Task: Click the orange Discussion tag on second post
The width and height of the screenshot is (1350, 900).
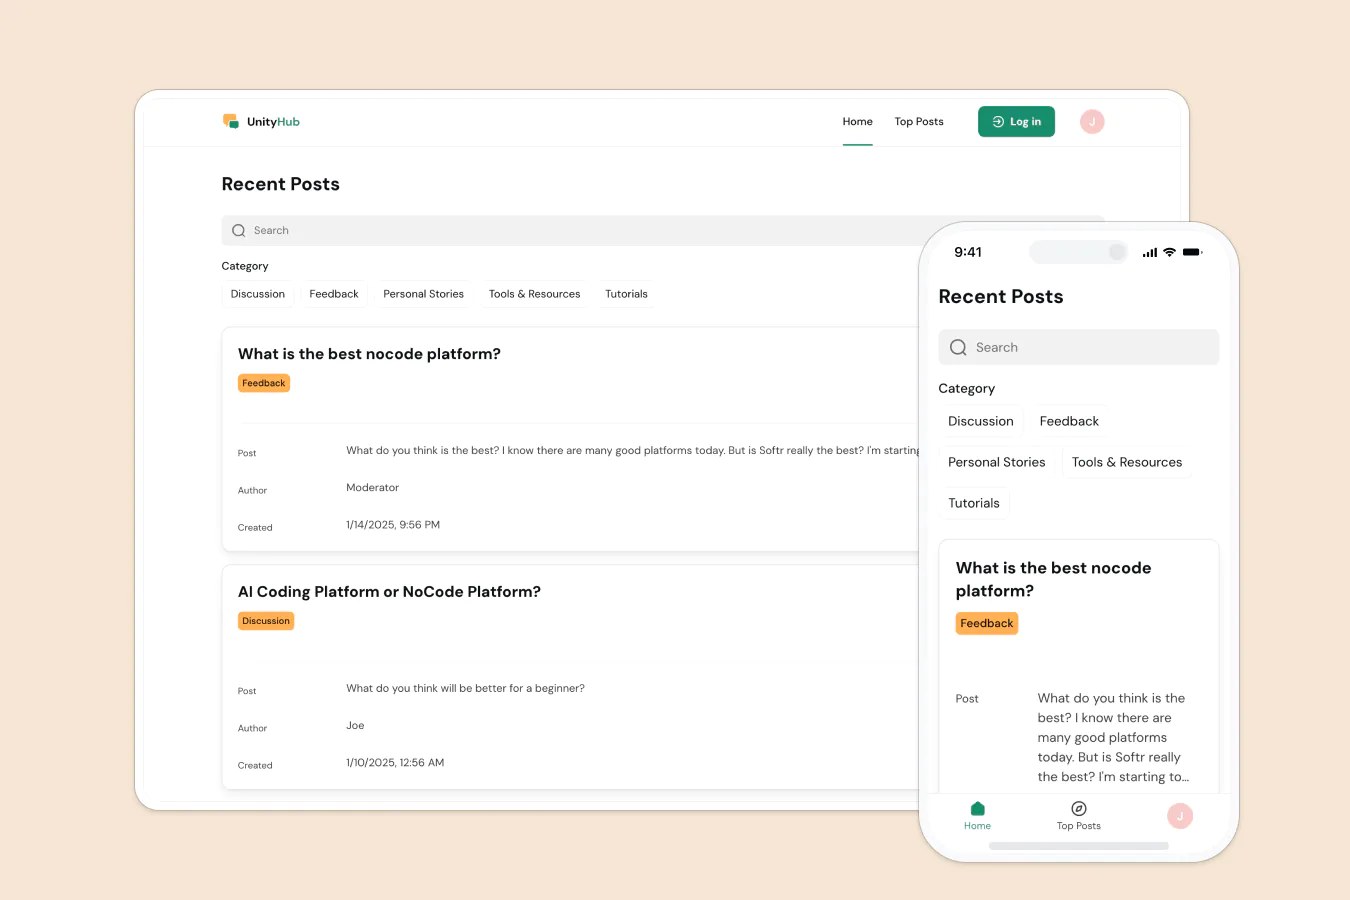Action: (266, 621)
